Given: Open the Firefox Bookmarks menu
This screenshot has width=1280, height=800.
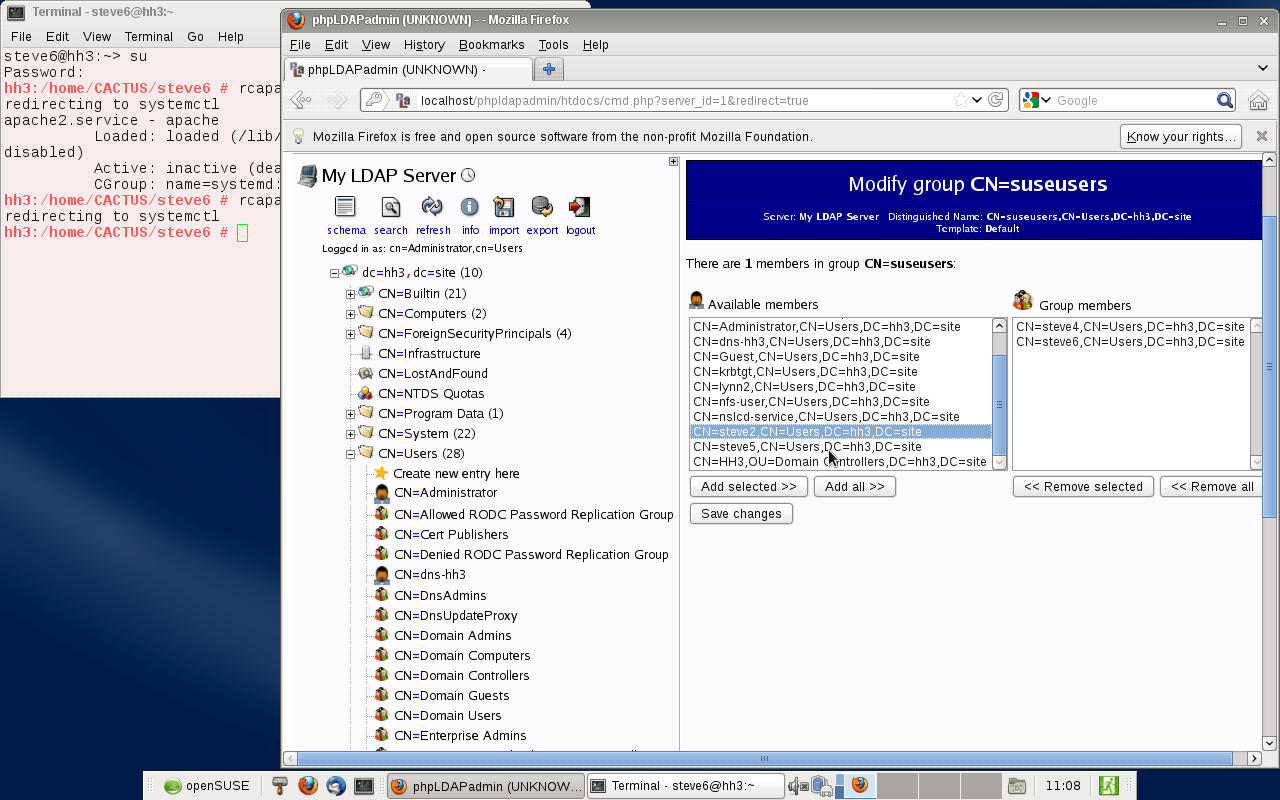Looking at the screenshot, I should pyautogui.click(x=492, y=45).
